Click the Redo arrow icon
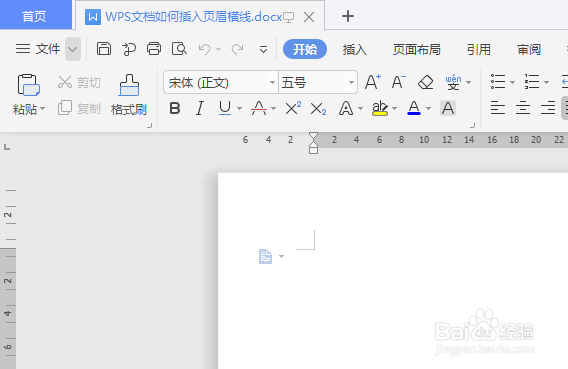Image resolution: width=568 pixels, height=369 pixels. 238,49
